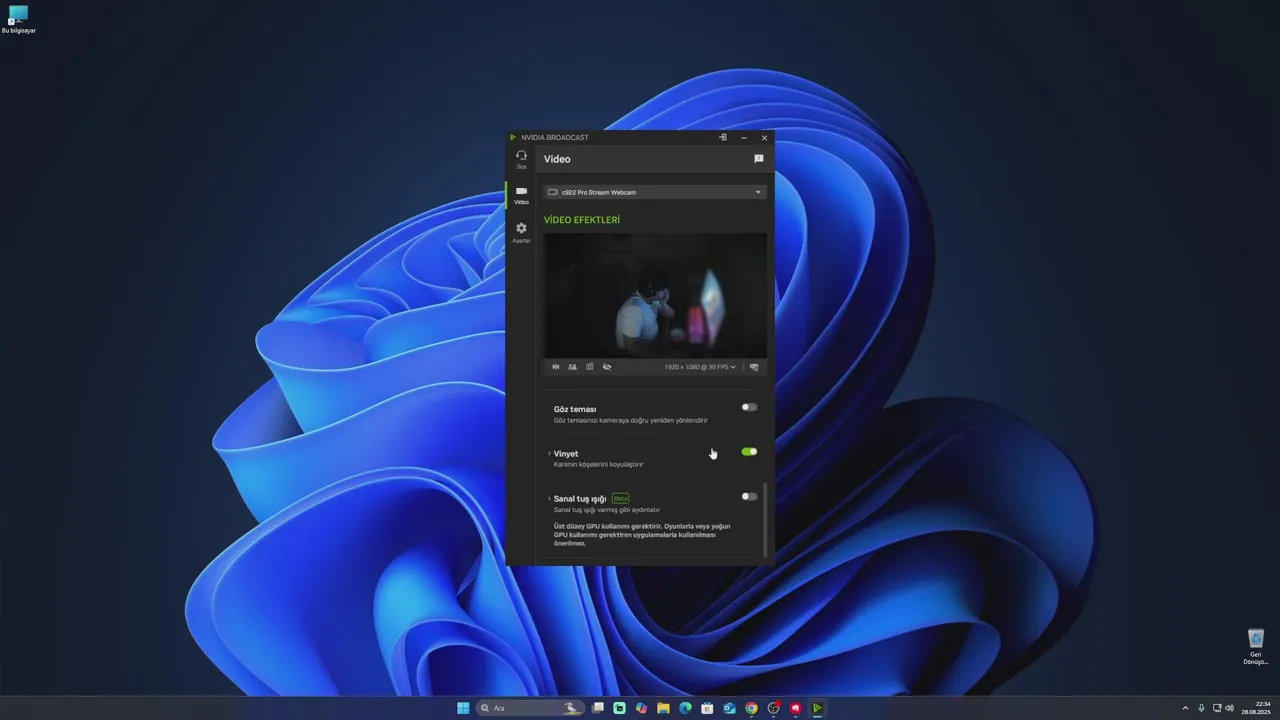Switch to the Video sidebar tab
This screenshot has height=720, width=1280.
521,195
